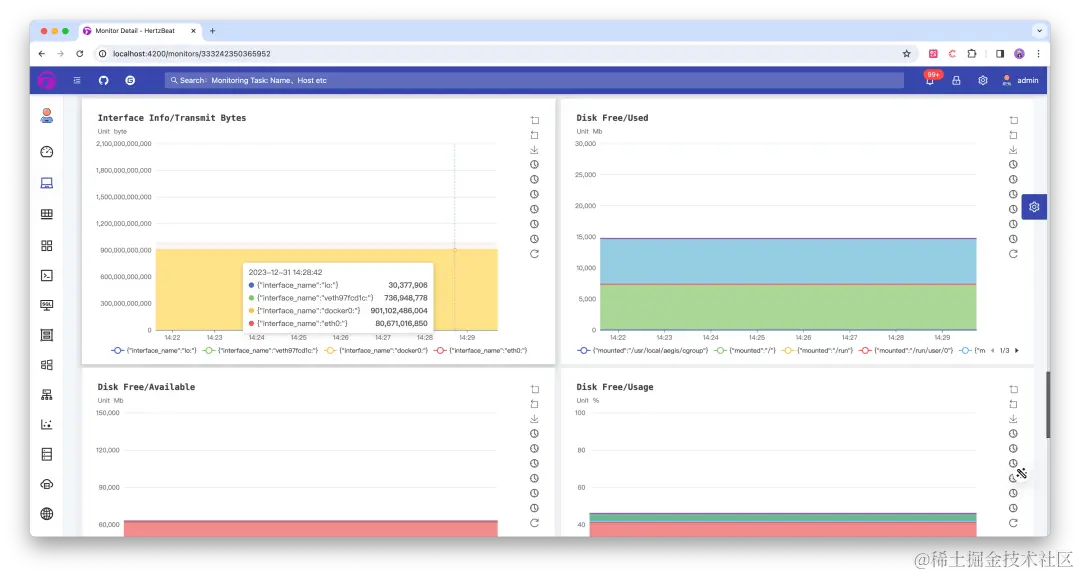
Task: Open the scatter chart icon in sidebar
Action: [46, 424]
